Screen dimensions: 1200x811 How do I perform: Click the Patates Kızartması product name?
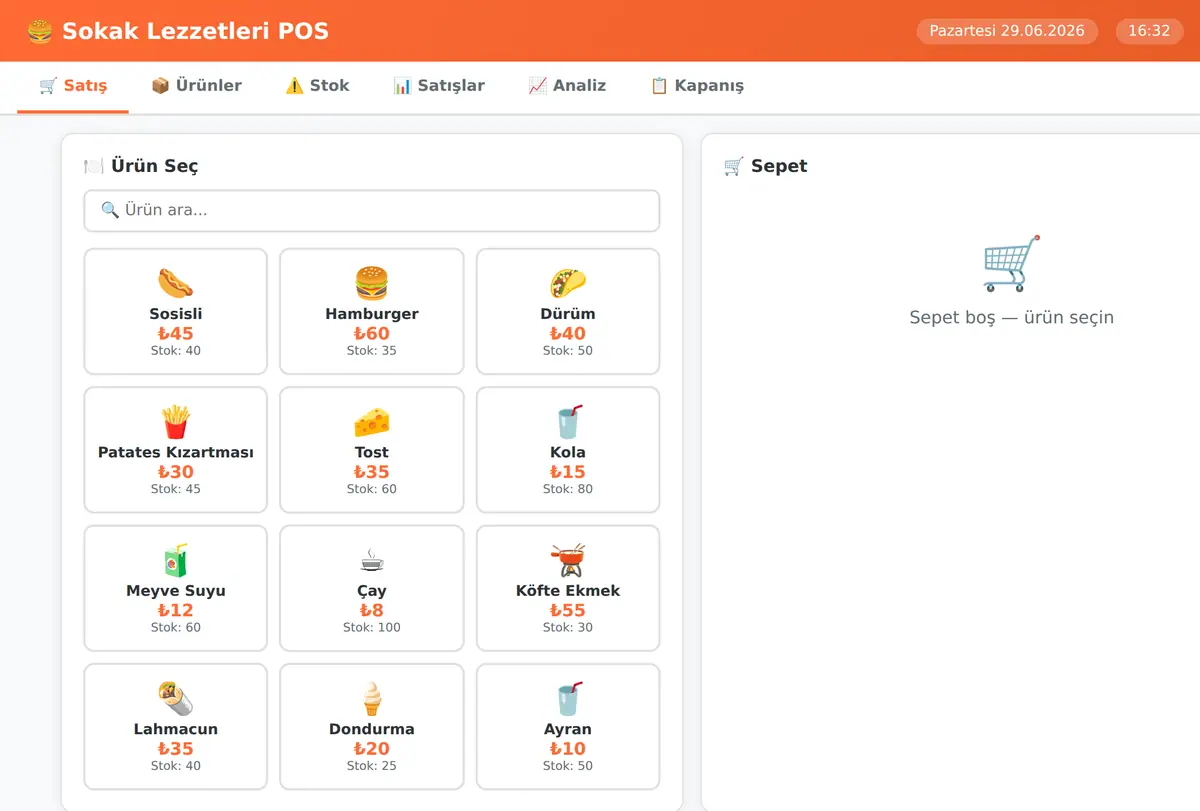click(175, 452)
